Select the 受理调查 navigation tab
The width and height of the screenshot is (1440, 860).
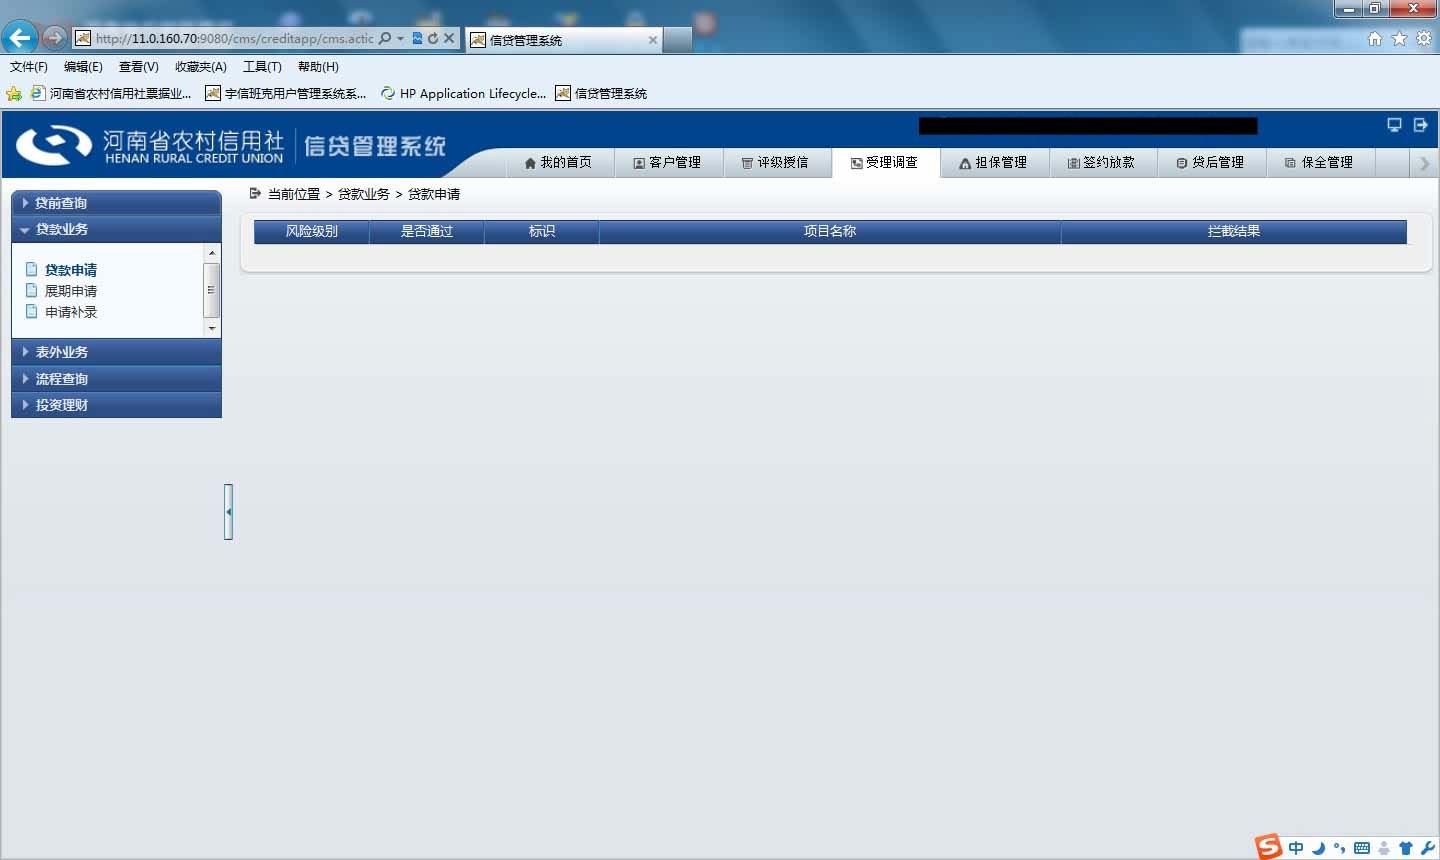(x=885, y=162)
